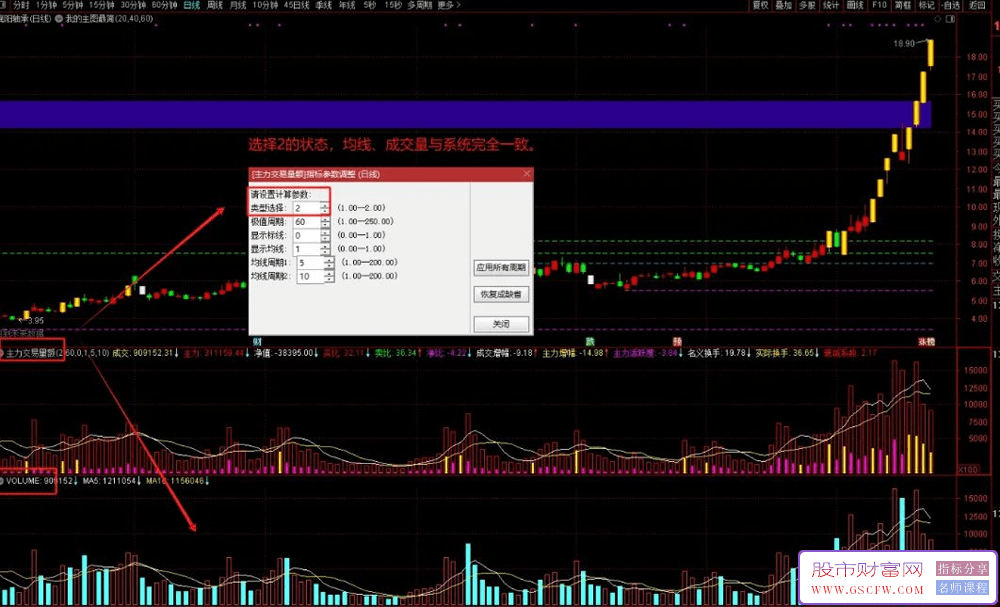Click the 指标分享 link in the banner
Viewport: 1000px width, 607px height.
point(962,568)
